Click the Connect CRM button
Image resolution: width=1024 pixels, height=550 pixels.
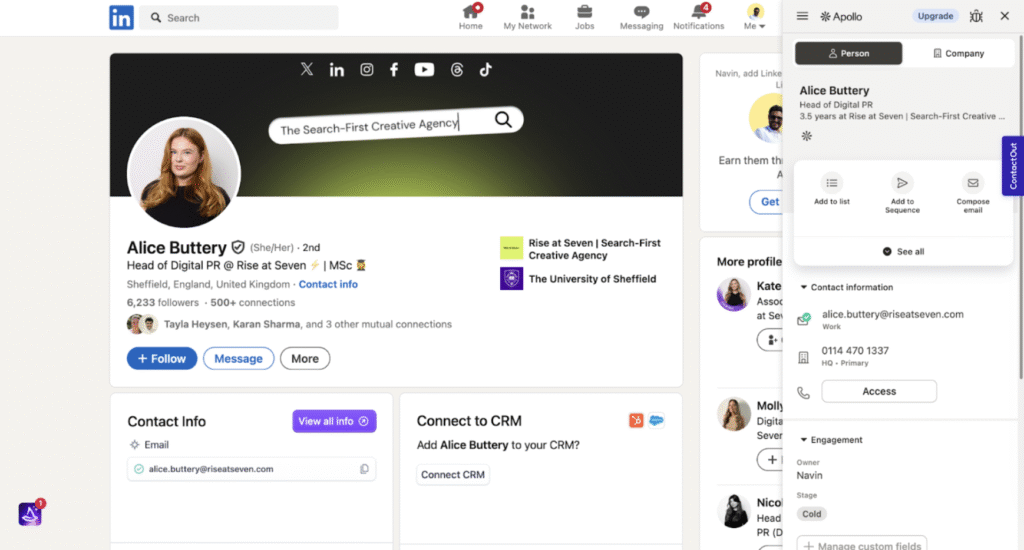(x=453, y=475)
